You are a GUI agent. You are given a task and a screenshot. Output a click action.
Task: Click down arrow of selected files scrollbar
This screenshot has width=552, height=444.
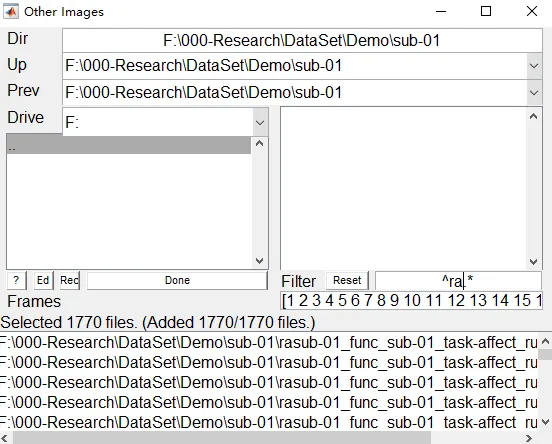[545, 421]
